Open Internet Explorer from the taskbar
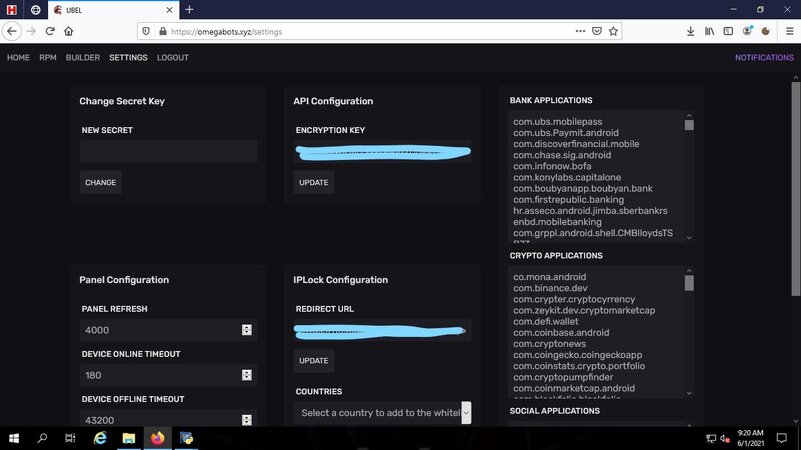This screenshot has height=450, width=801. tap(100, 438)
